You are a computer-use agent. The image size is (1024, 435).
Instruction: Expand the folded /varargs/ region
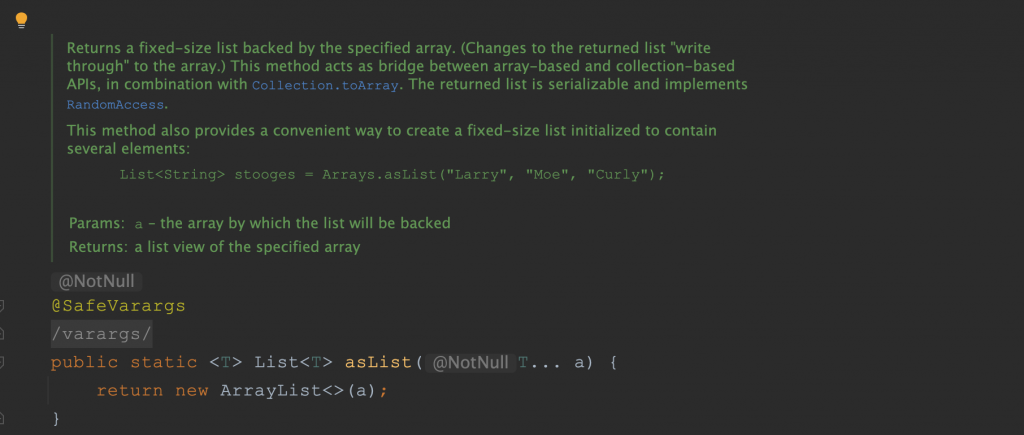tap(101, 334)
